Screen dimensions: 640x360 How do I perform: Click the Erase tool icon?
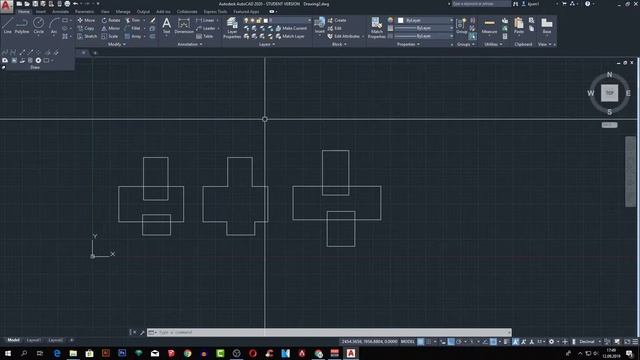(x=153, y=20)
